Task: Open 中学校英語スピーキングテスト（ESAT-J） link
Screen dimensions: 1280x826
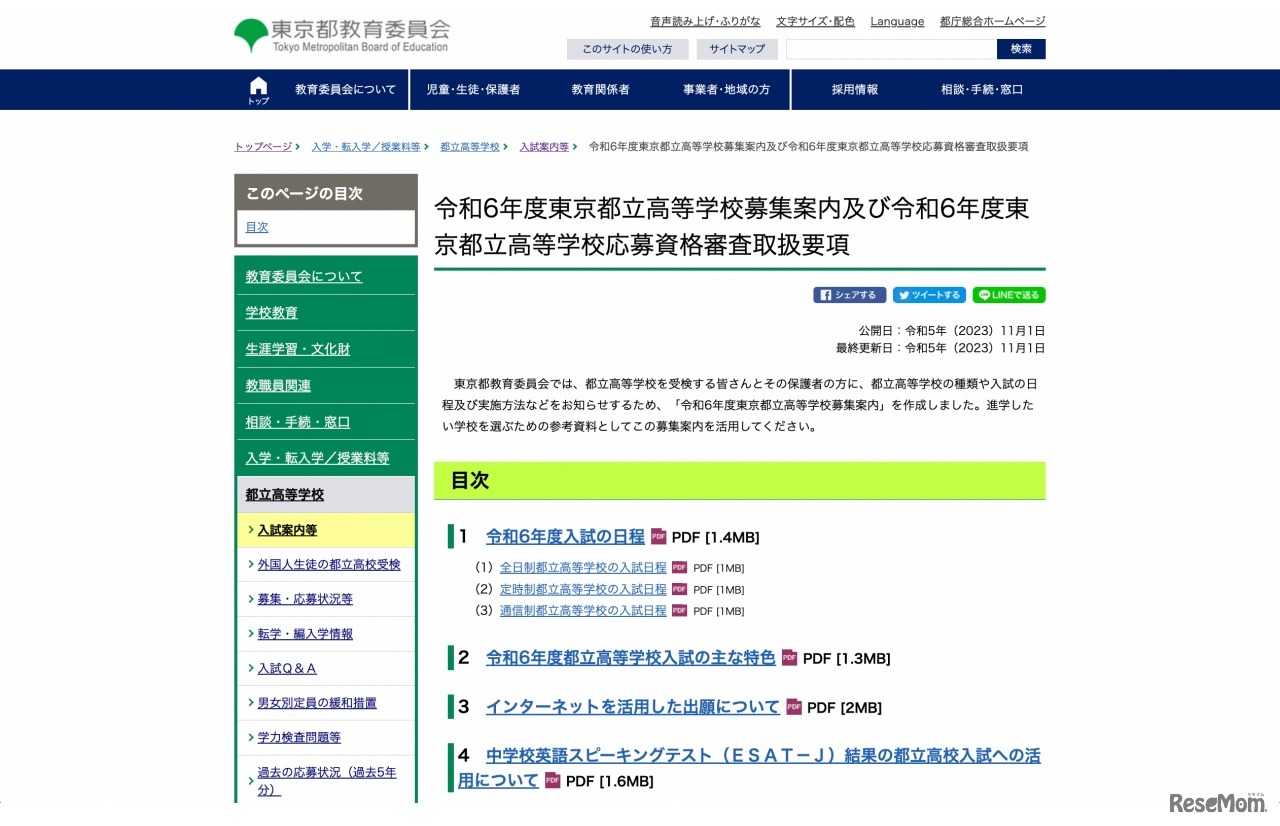Action: point(749,768)
